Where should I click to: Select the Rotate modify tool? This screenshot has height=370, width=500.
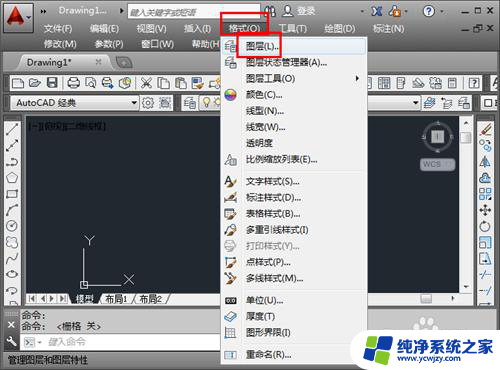(x=485, y=226)
